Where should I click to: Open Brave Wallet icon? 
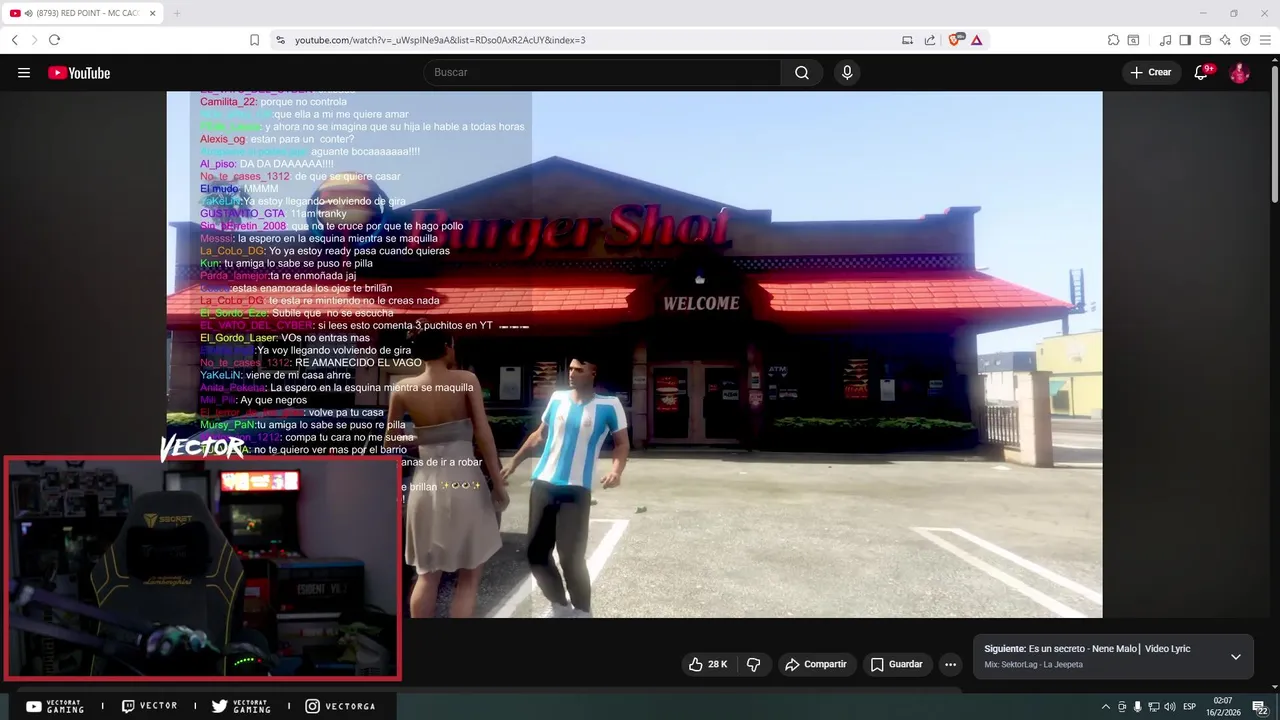pos(1205,40)
